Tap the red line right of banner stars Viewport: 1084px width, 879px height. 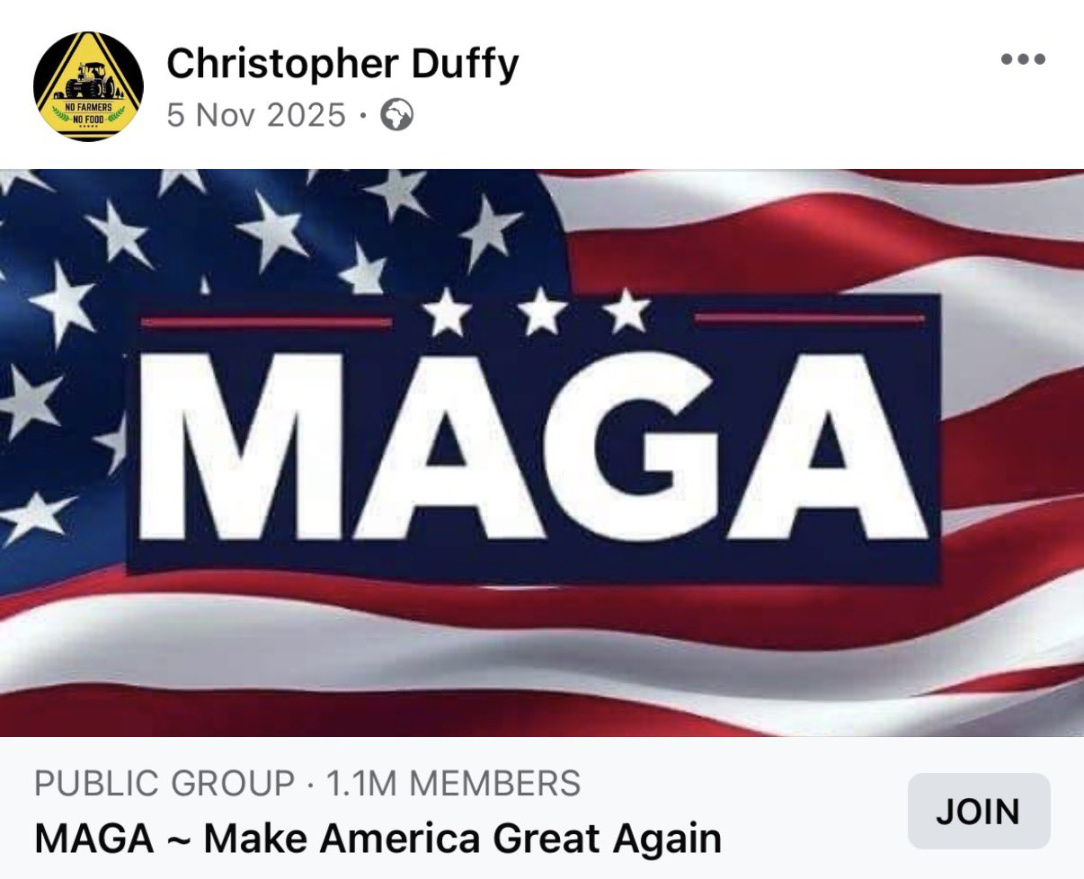[x=810, y=318]
